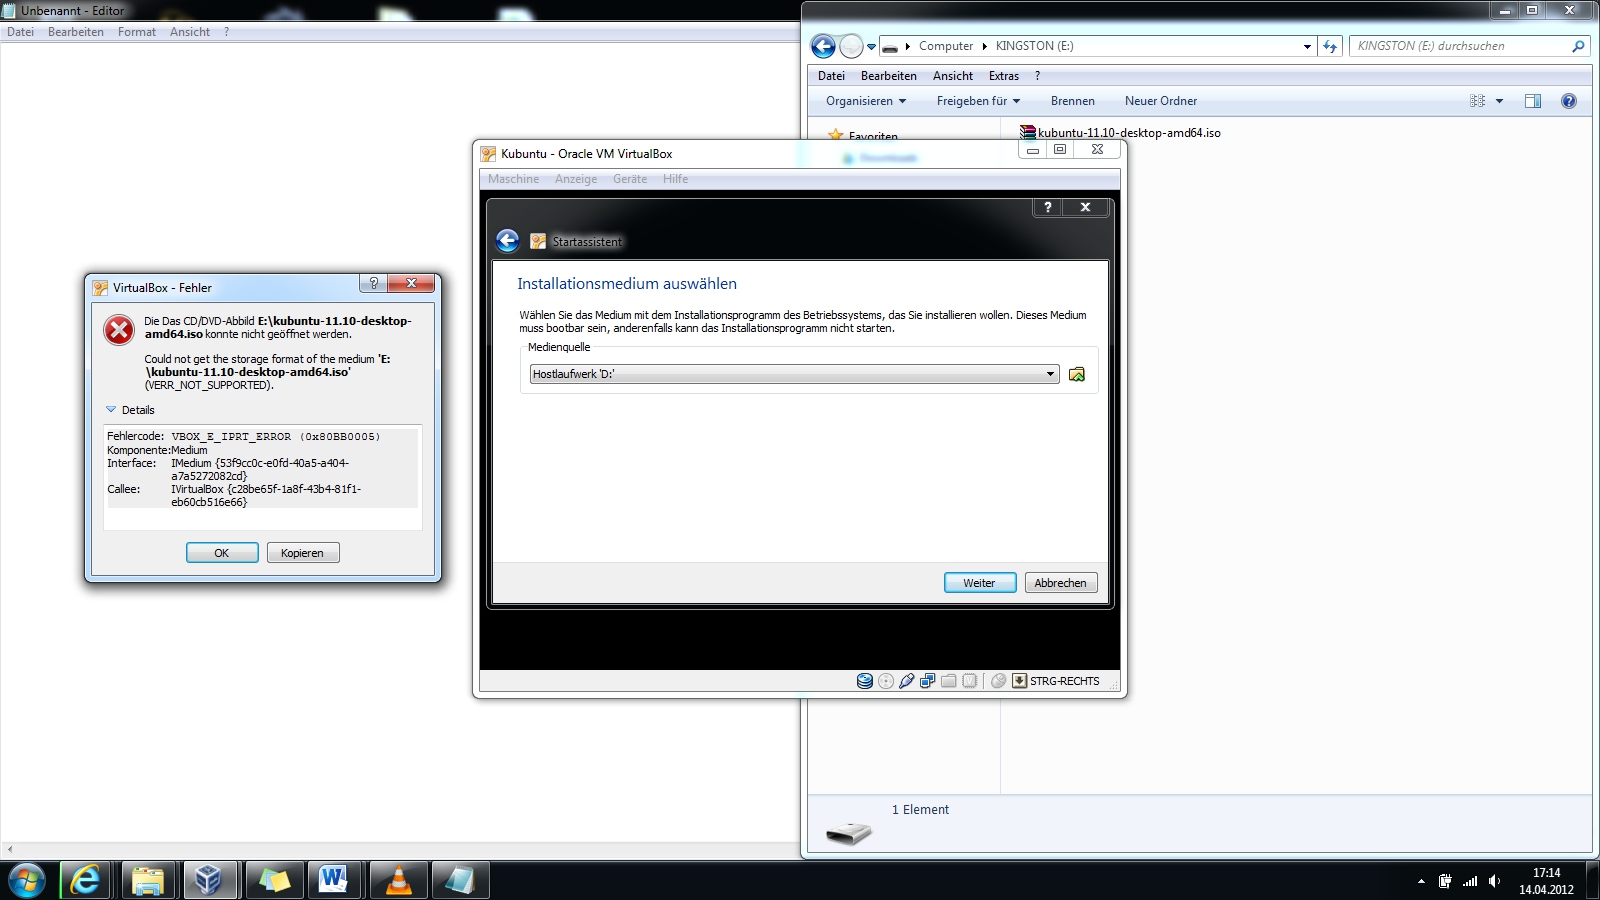The height and width of the screenshot is (900, 1600).
Task: Click OK in the VirtualBox Fehler dialog
Action: click(x=222, y=553)
